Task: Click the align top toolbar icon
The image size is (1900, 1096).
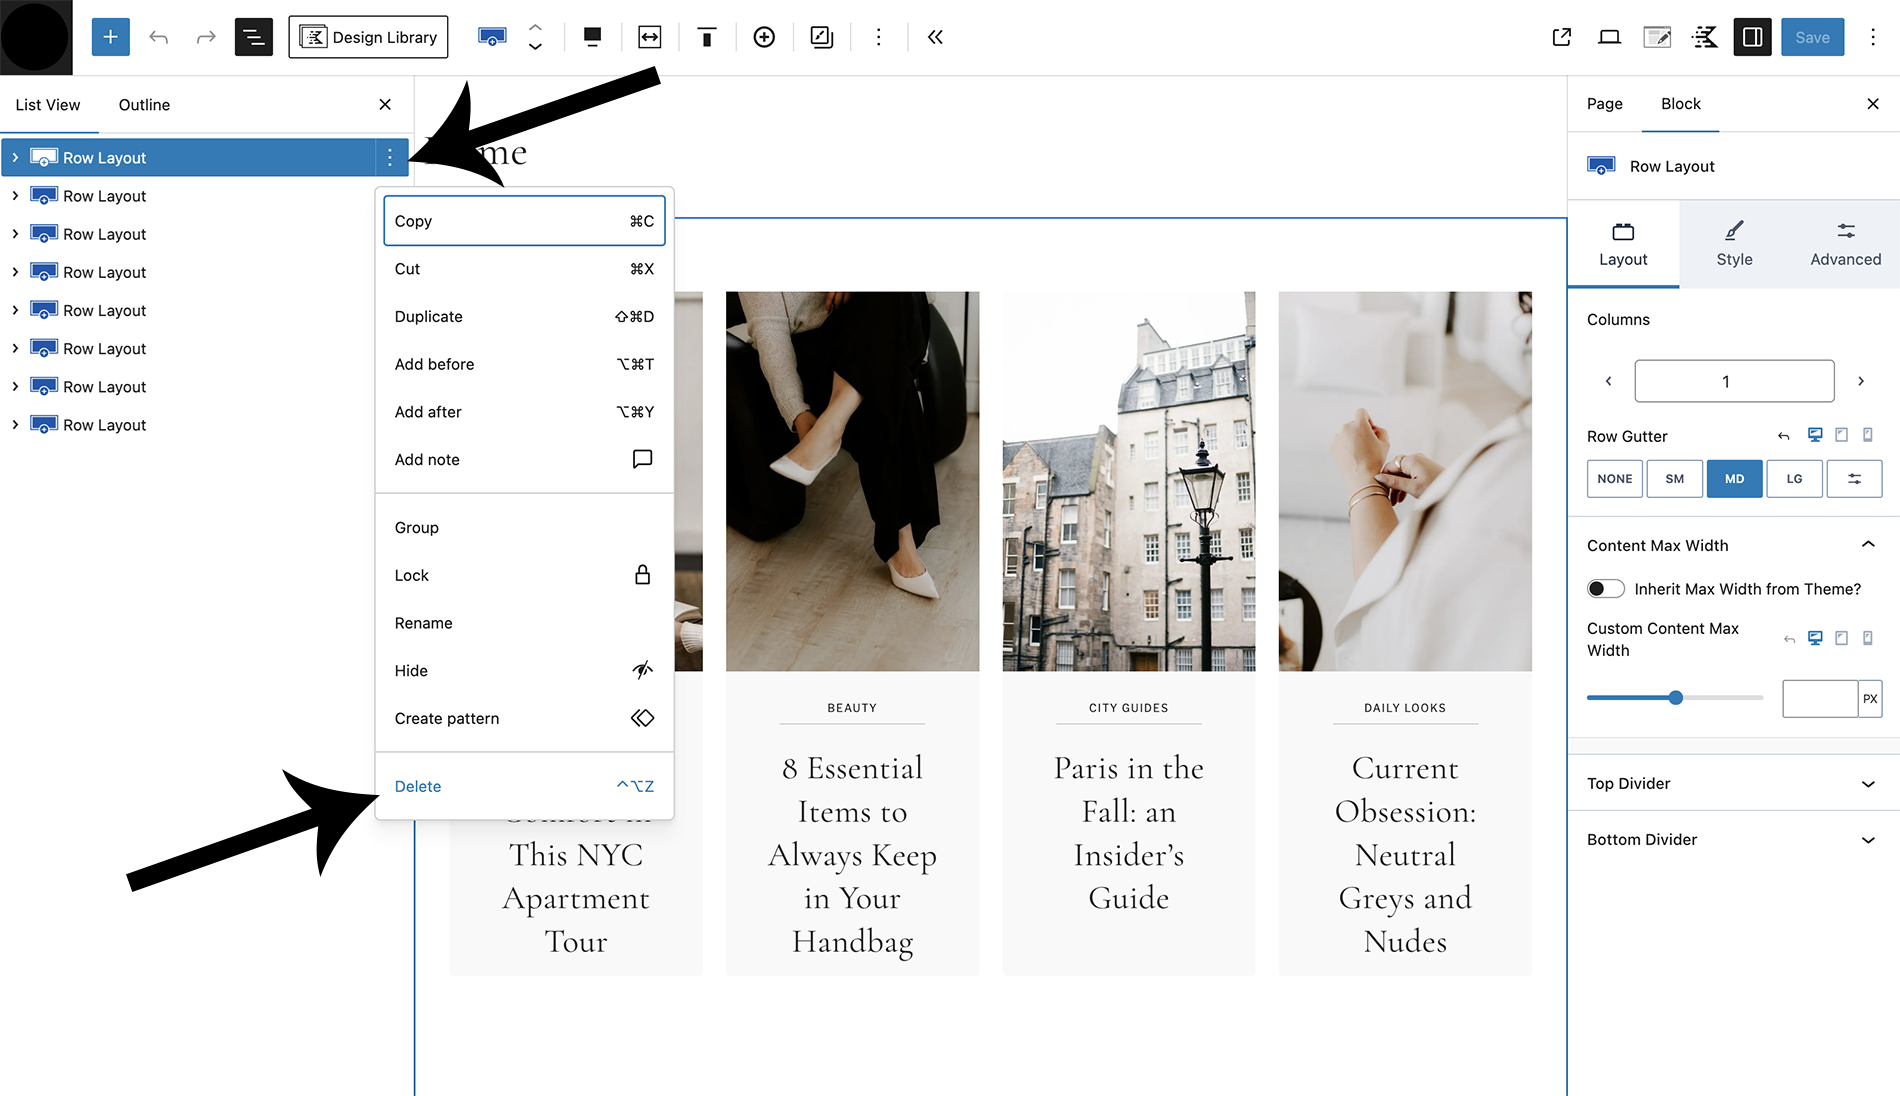Action: pyautogui.click(x=706, y=37)
